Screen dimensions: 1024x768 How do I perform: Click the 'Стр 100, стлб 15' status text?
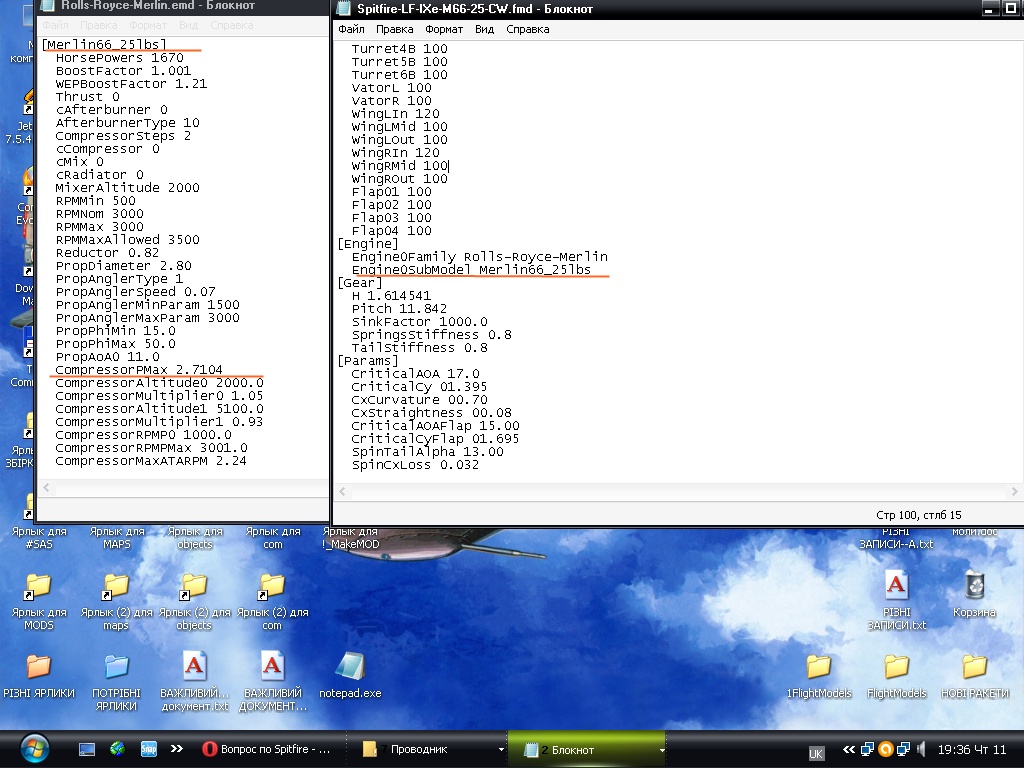[x=919, y=515]
